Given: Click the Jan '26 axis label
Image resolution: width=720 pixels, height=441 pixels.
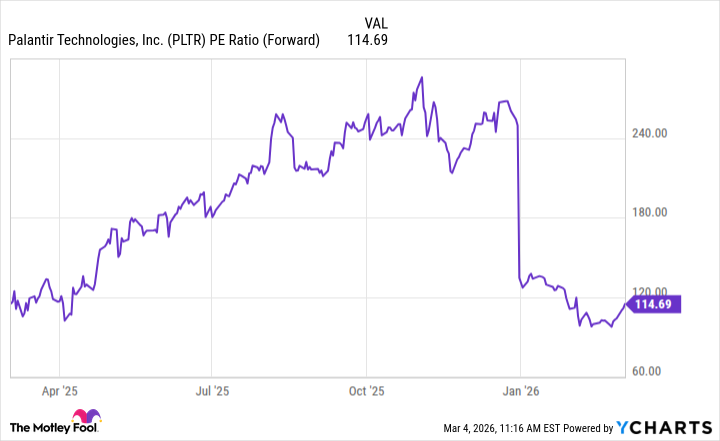Looking at the screenshot, I should point(520,390).
